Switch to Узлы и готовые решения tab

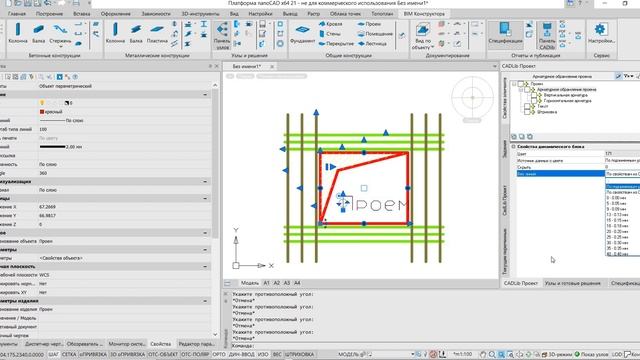573,283
